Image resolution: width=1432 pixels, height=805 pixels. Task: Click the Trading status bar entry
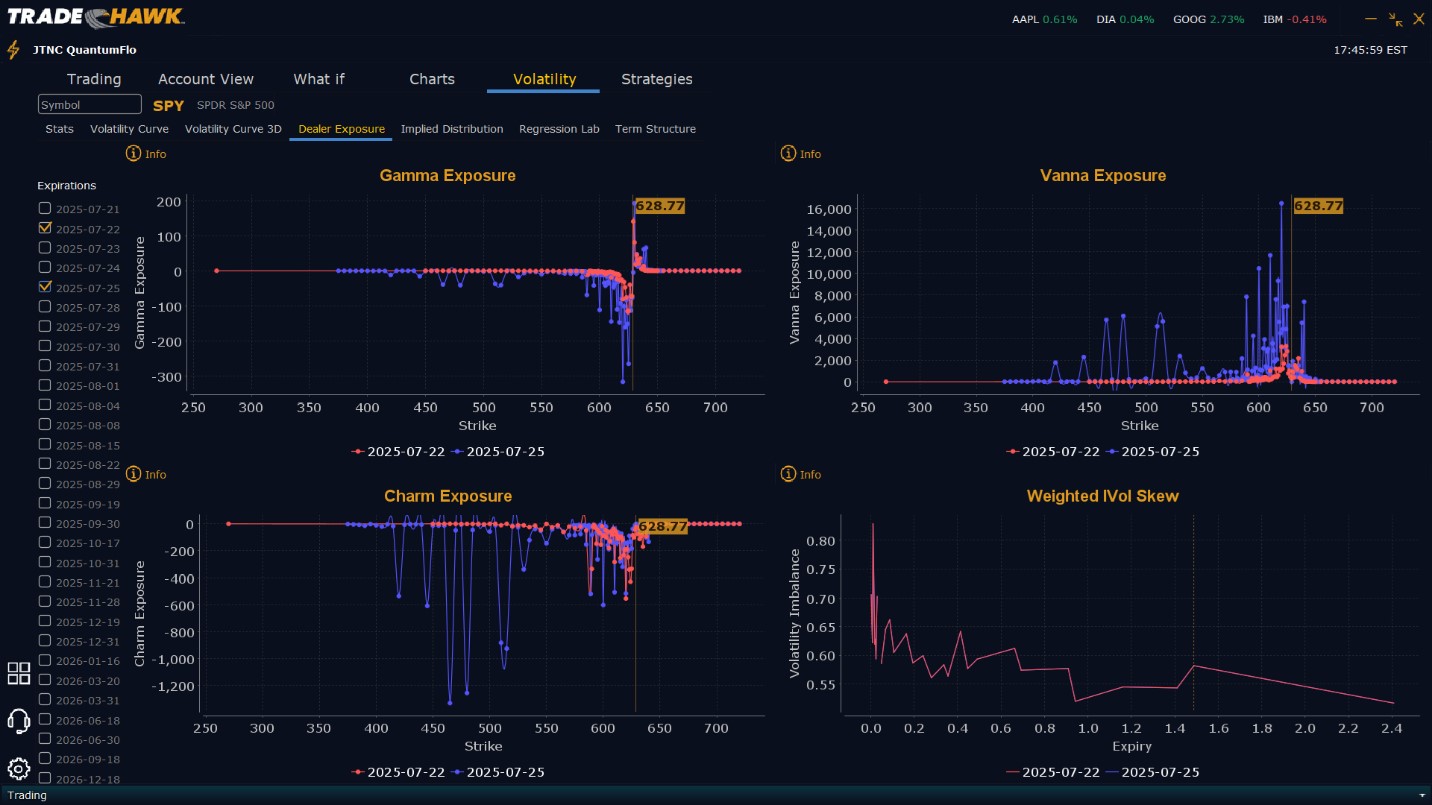tap(27, 795)
